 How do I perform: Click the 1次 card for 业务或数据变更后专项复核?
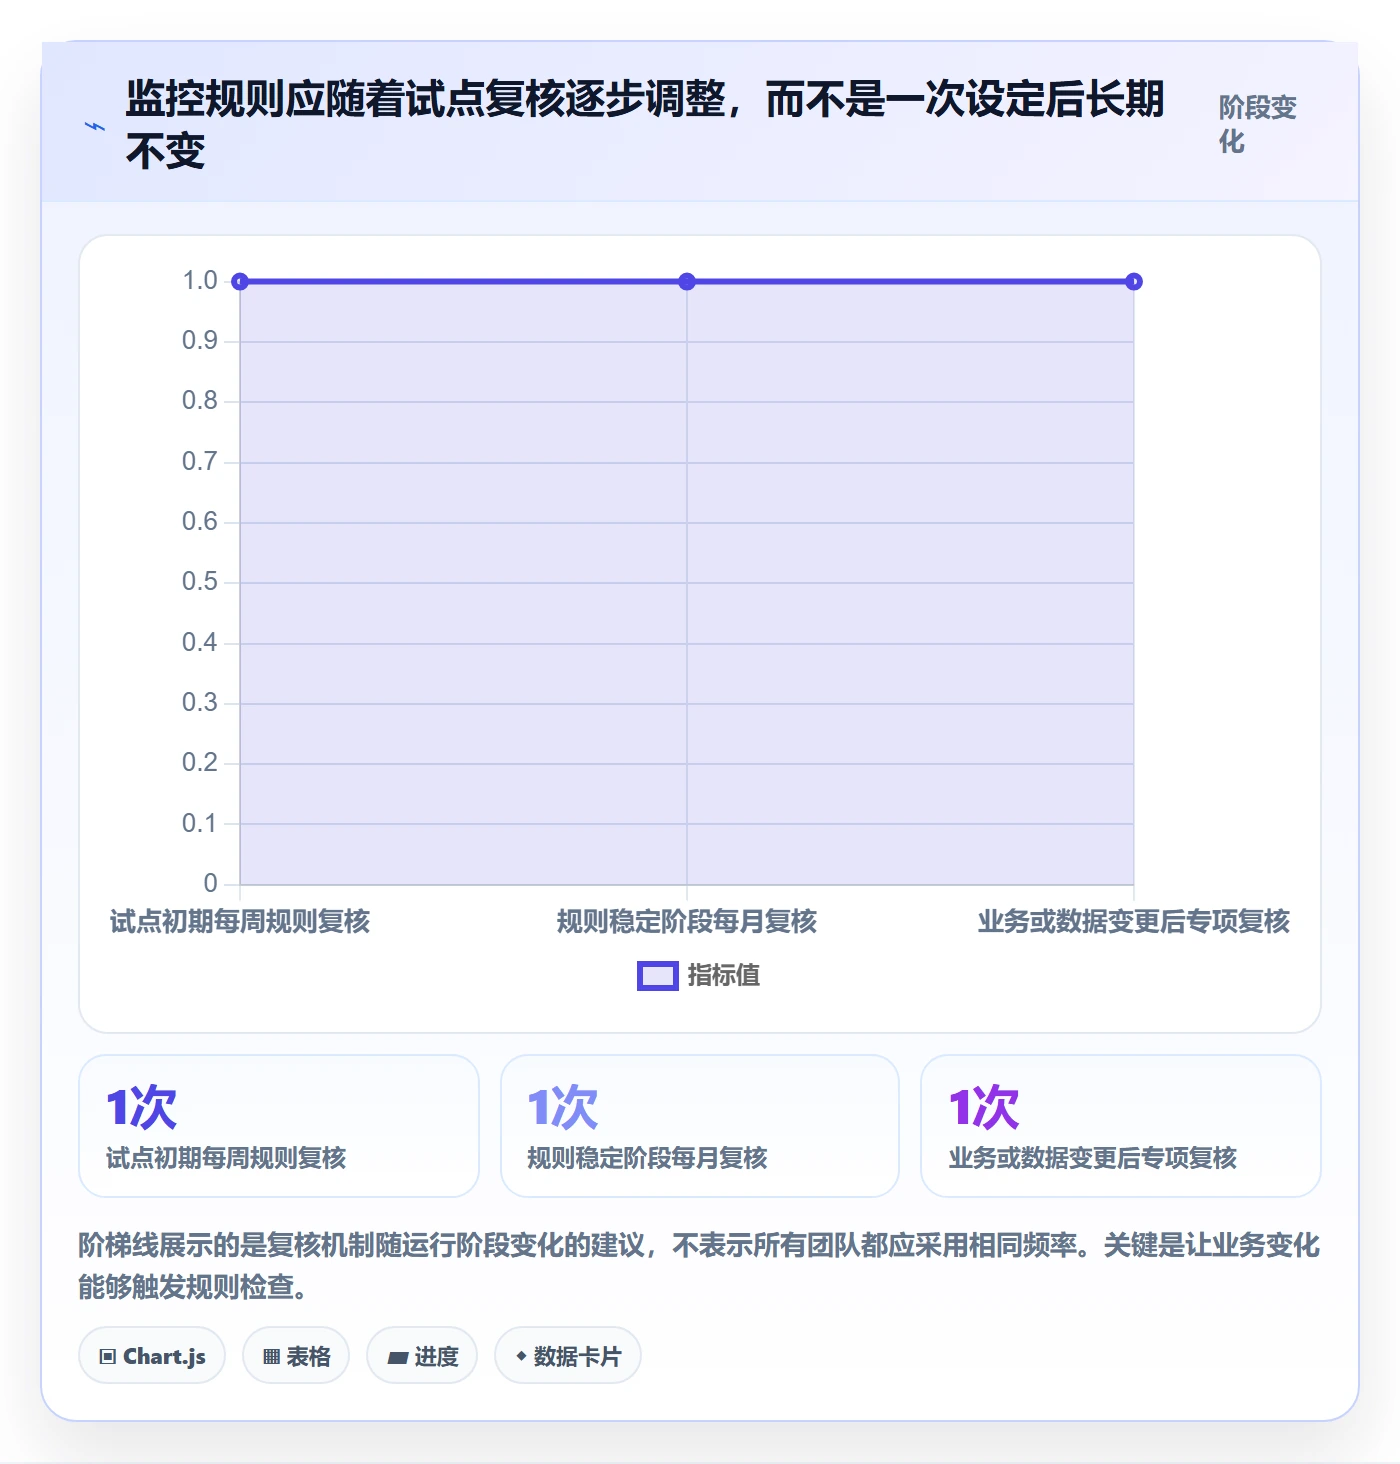coord(1121,1126)
